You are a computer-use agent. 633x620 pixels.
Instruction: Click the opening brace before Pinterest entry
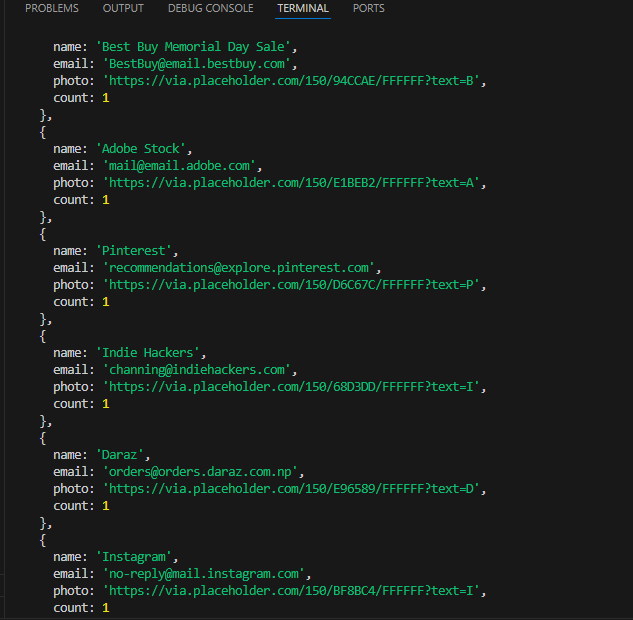coord(43,234)
